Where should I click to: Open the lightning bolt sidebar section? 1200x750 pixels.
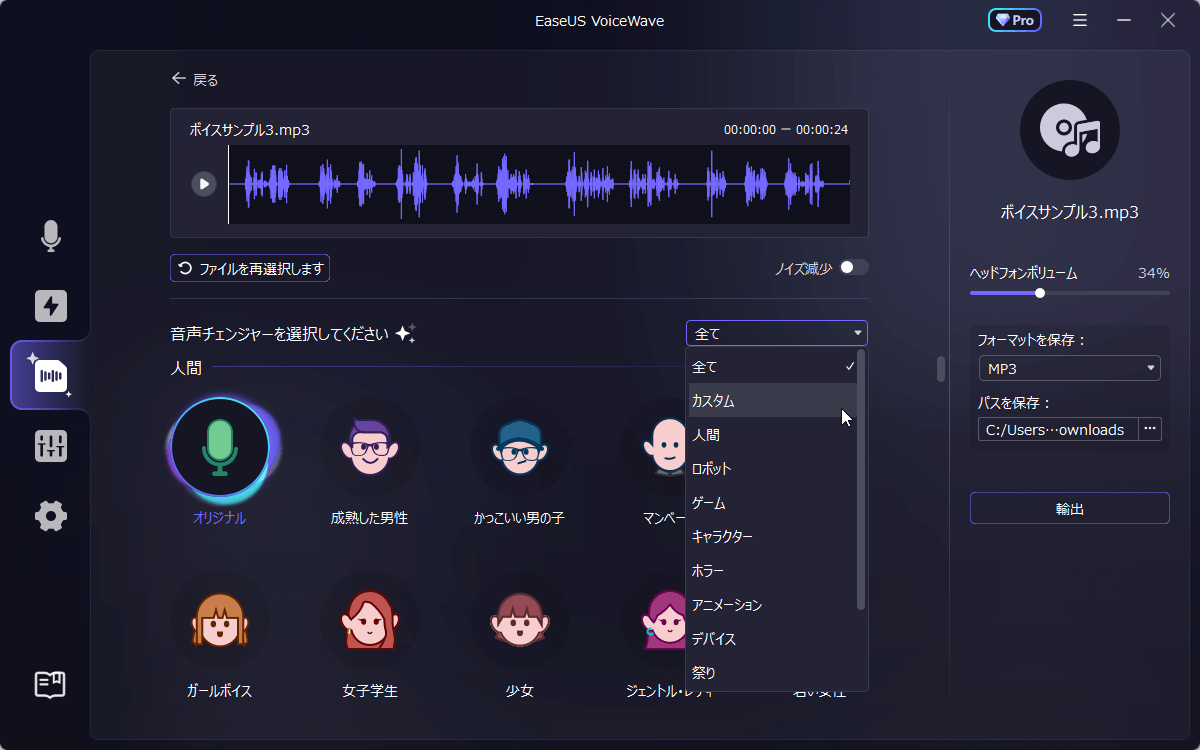[50, 306]
